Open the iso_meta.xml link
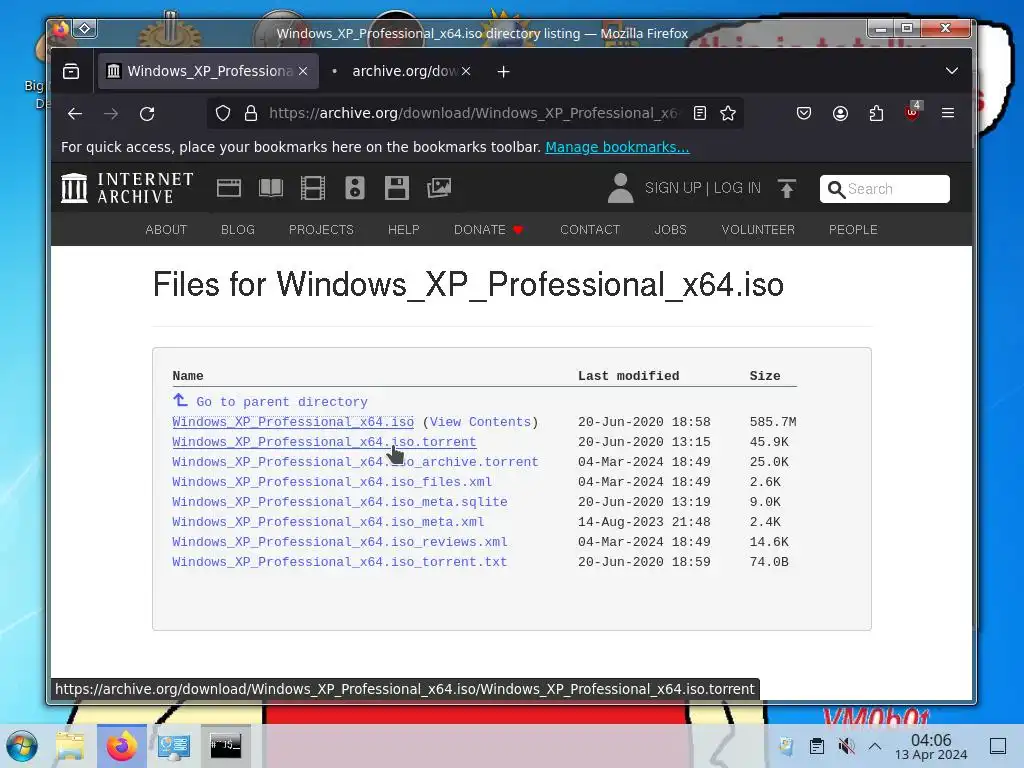The image size is (1024, 768). pyautogui.click(x=328, y=522)
